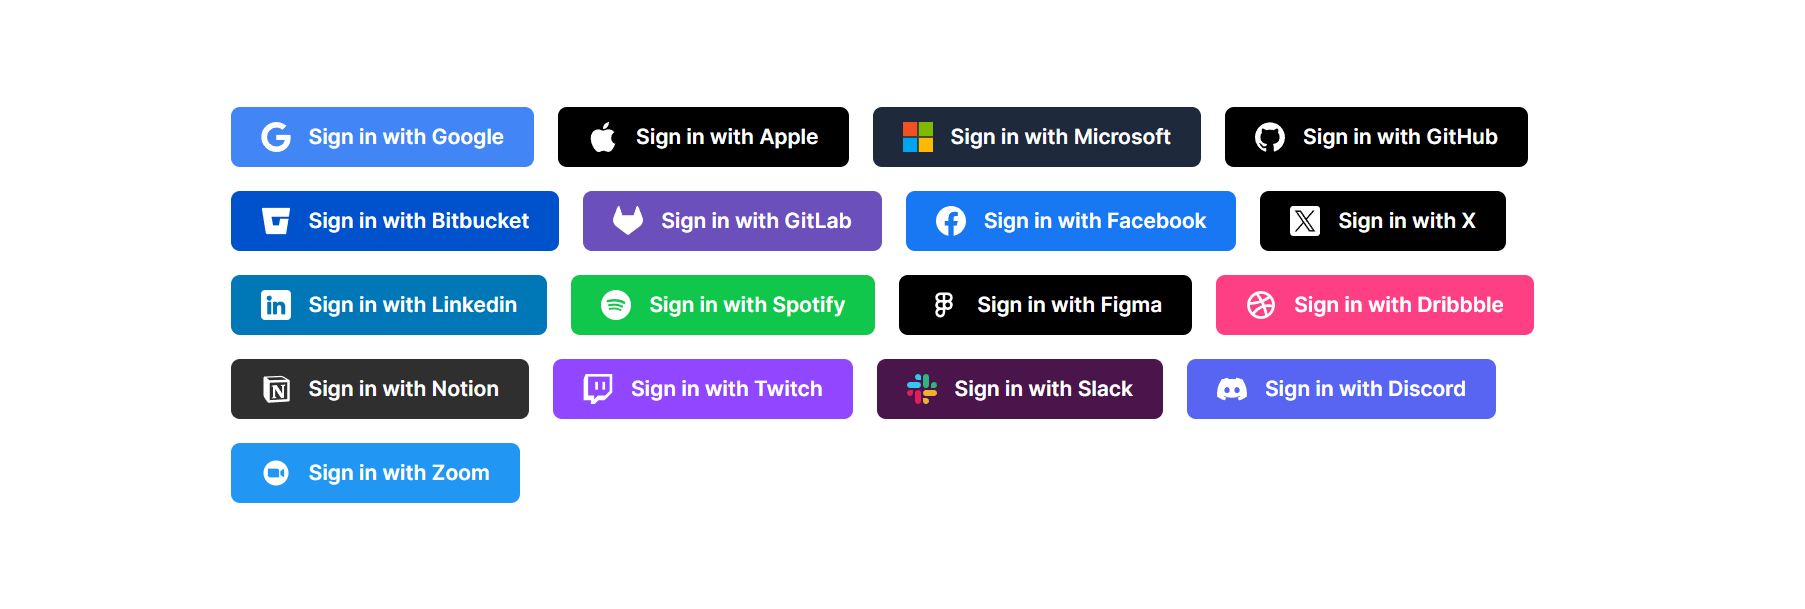Click the Slack colorful hash icon
Screen dimensions: 1805x609
pos(922,389)
